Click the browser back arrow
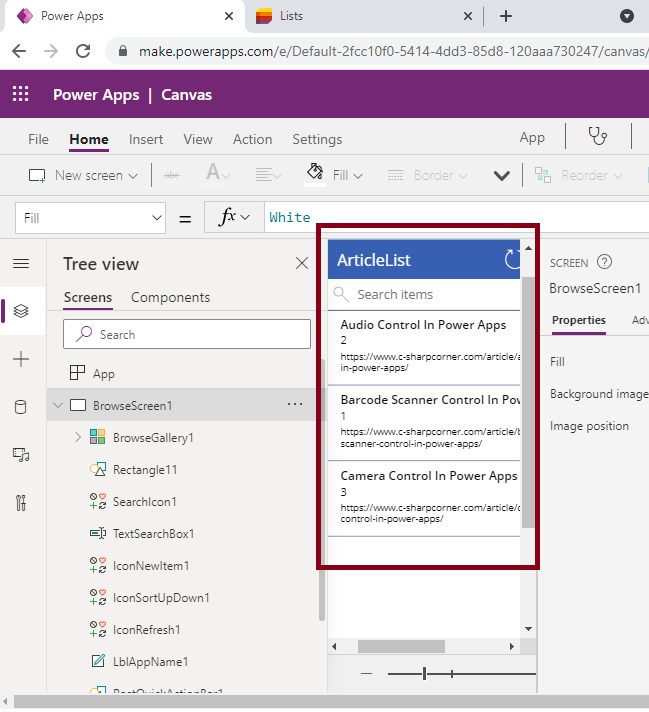 19,51
